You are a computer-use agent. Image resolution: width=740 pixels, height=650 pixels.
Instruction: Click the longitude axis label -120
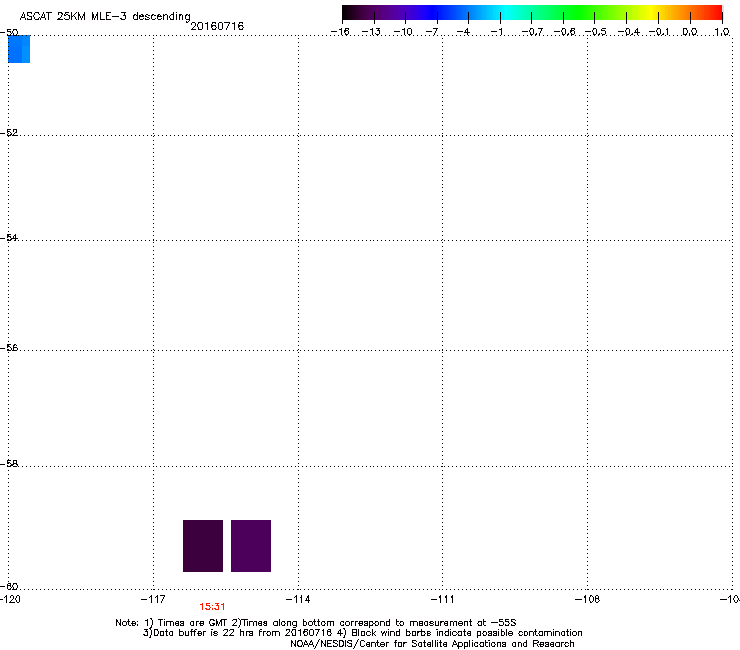pos(10,599)
